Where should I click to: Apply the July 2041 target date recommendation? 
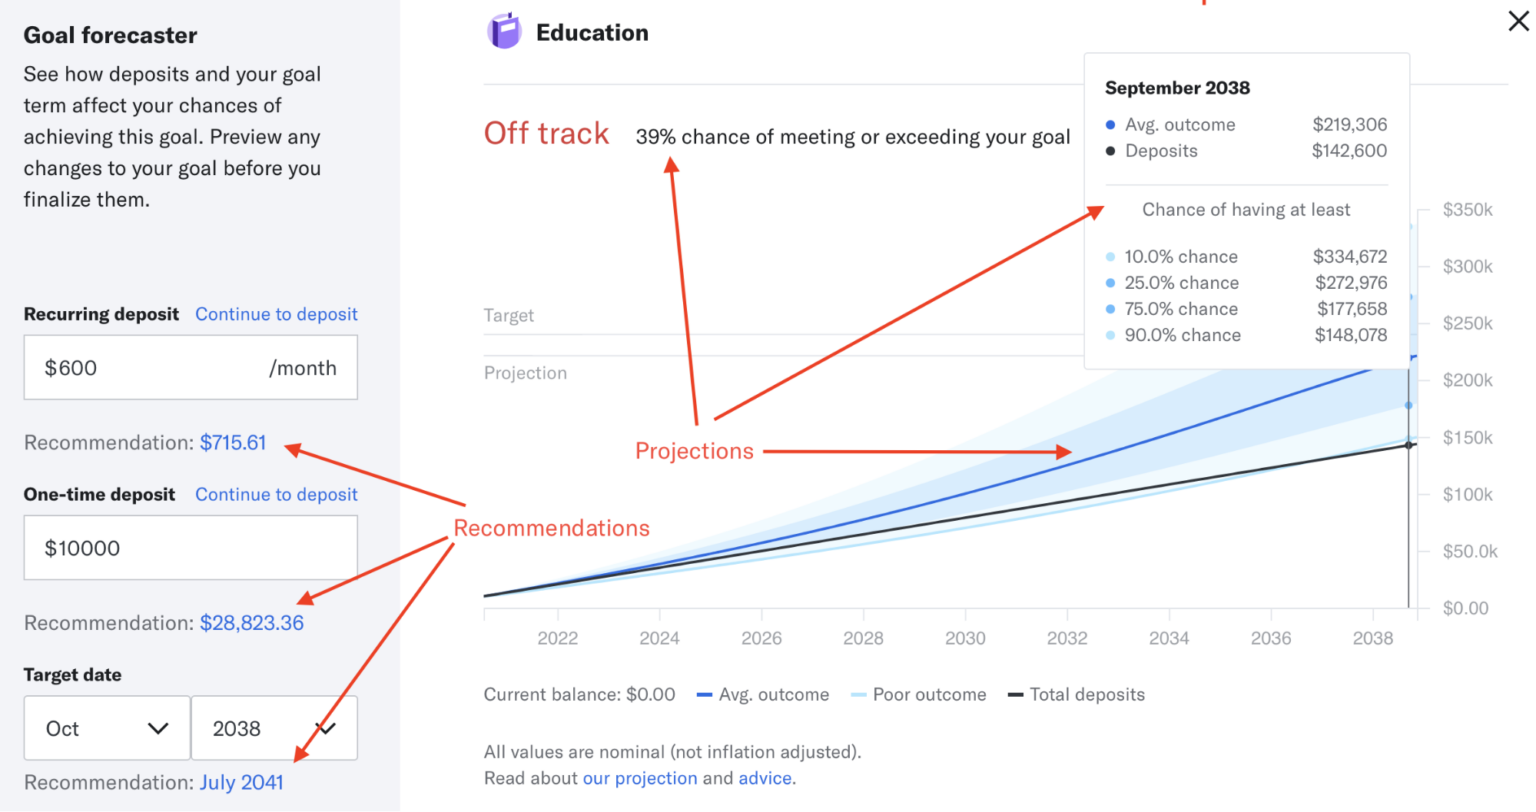pos(241,783)
